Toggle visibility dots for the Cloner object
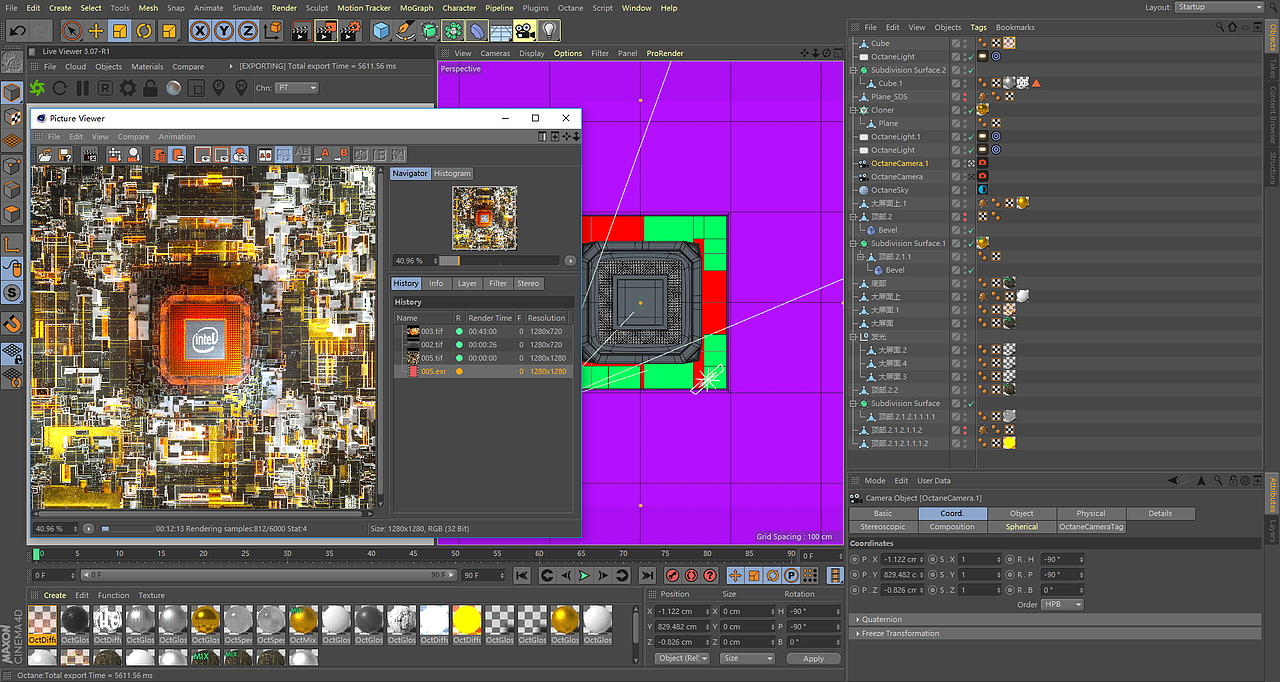The height and width of the screenshot is (682, 1280). click(x=966, y=110)
